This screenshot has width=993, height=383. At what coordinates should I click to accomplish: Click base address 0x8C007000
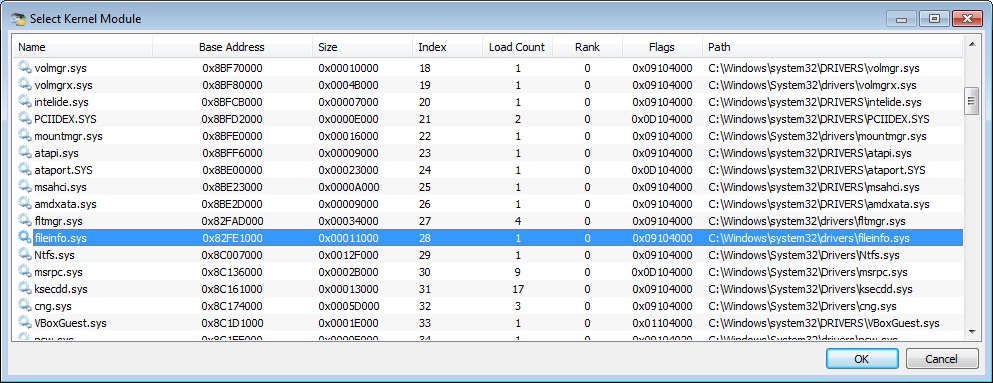pyautogui.click(x=232, y=255)
